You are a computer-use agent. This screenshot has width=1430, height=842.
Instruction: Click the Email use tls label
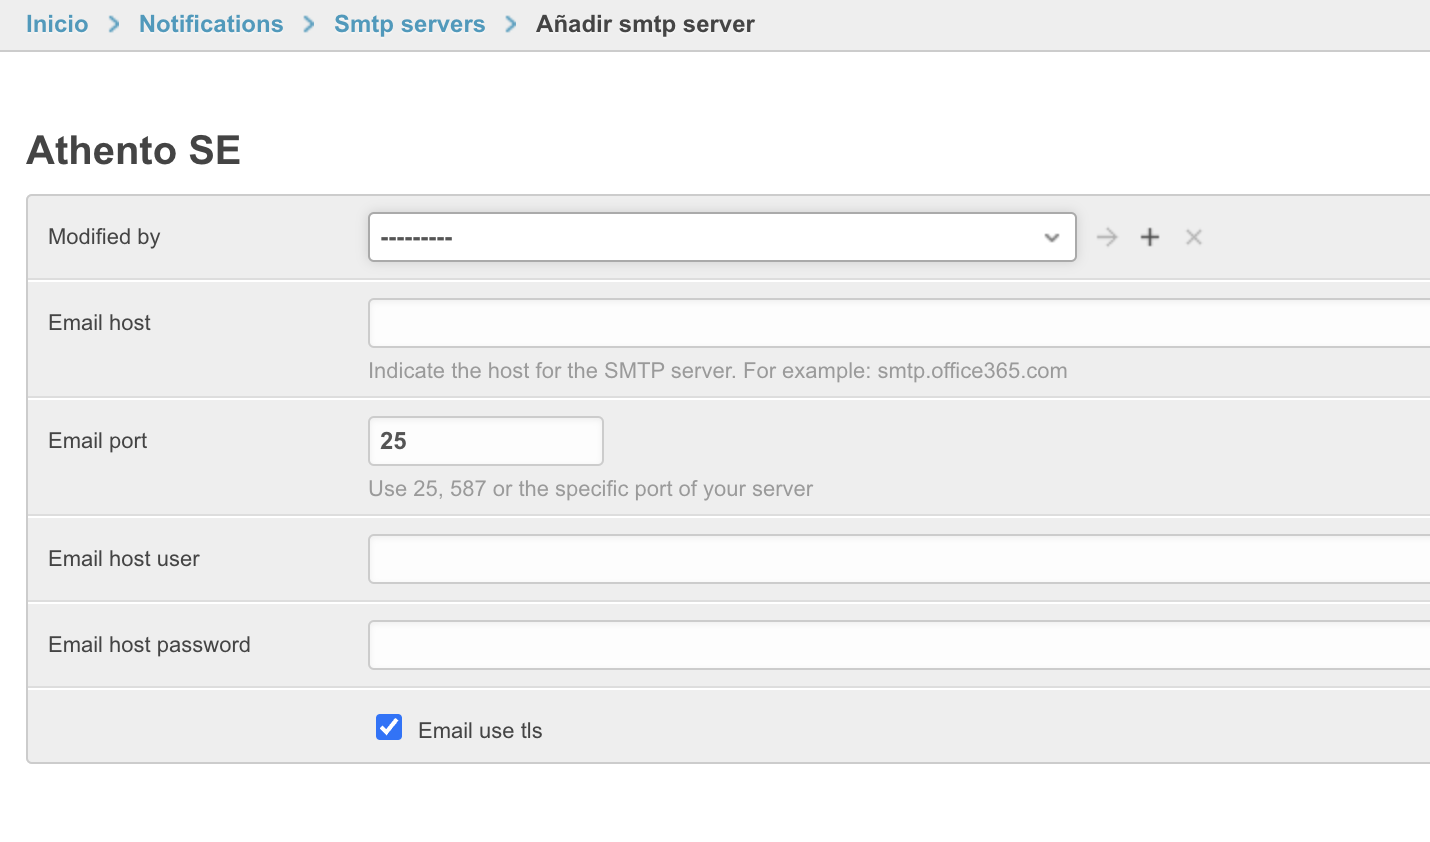point(480,731)
